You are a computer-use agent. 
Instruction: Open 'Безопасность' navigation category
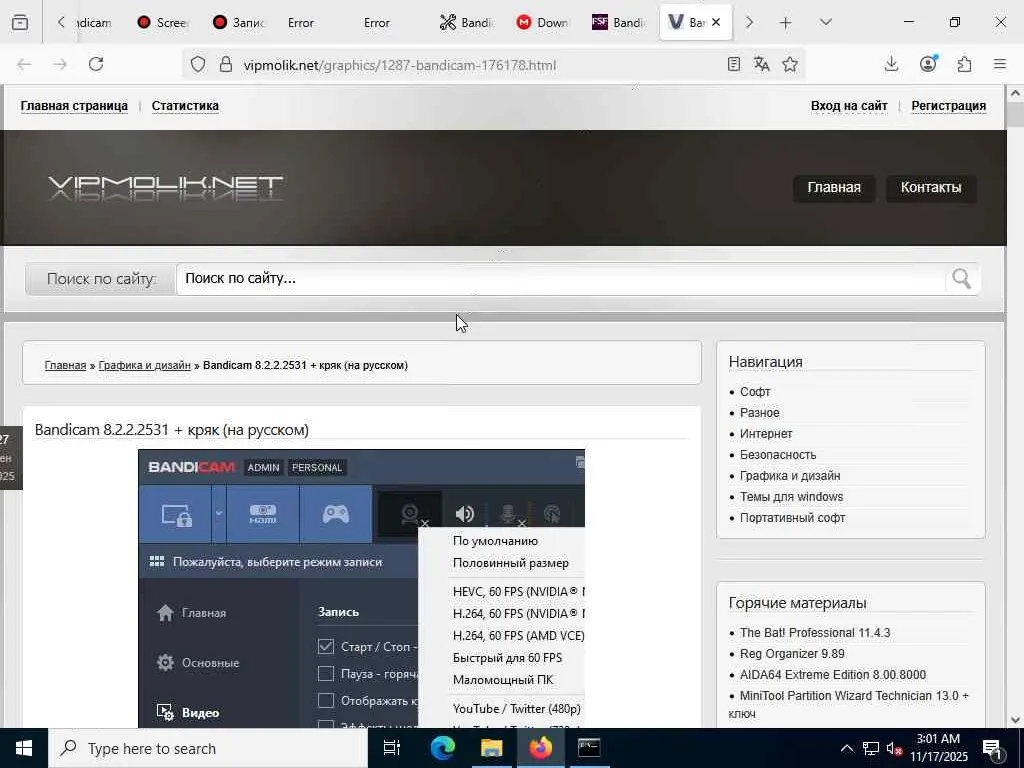(x=778, y=455)
